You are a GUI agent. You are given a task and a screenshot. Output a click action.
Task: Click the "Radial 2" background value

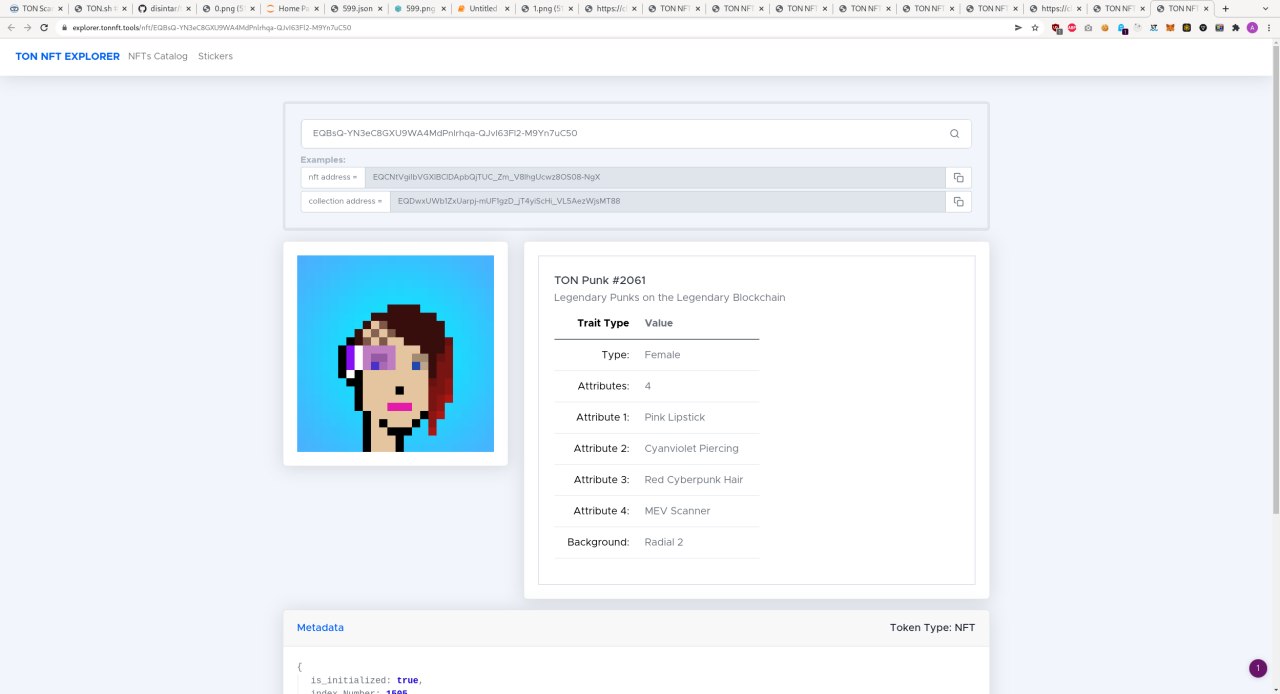[x=664, y=542]
